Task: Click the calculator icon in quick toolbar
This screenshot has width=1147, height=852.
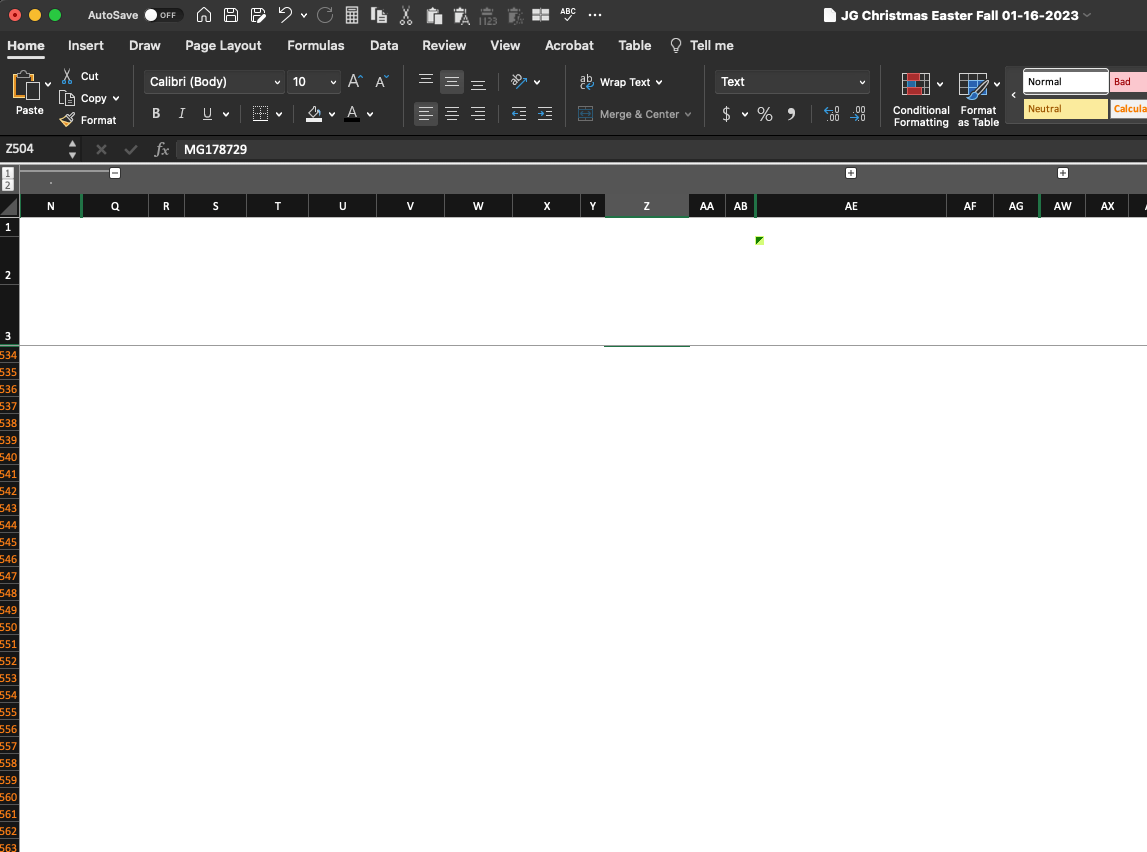Action: click(x=352, y=15)
